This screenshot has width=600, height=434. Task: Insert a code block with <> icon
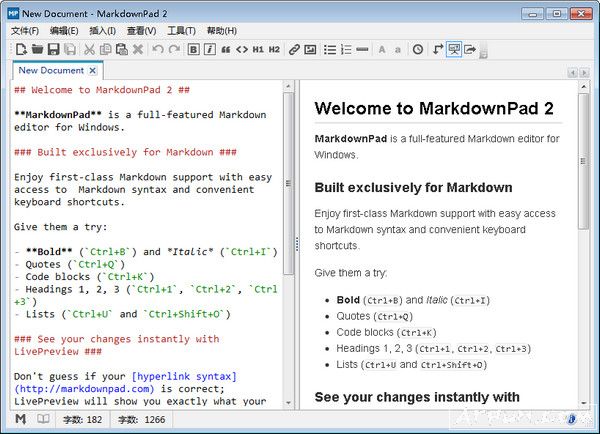coord(242,49)
